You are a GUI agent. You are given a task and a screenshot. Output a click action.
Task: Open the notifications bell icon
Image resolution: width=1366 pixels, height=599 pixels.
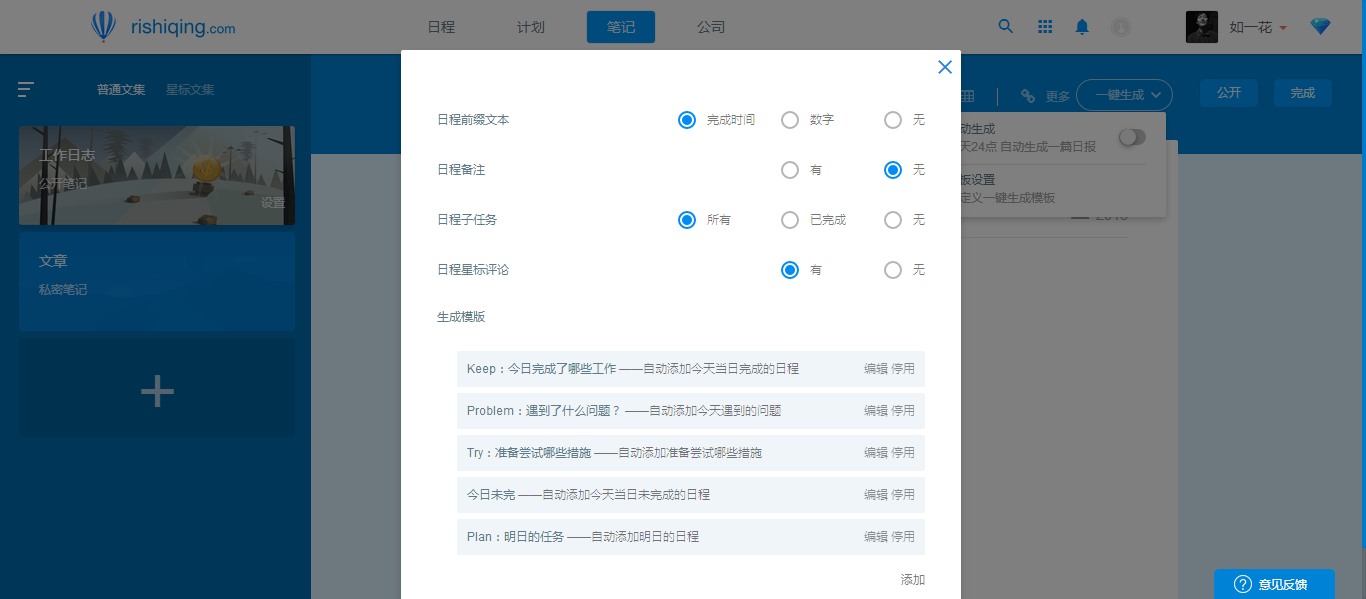[x=1081, y=27]
